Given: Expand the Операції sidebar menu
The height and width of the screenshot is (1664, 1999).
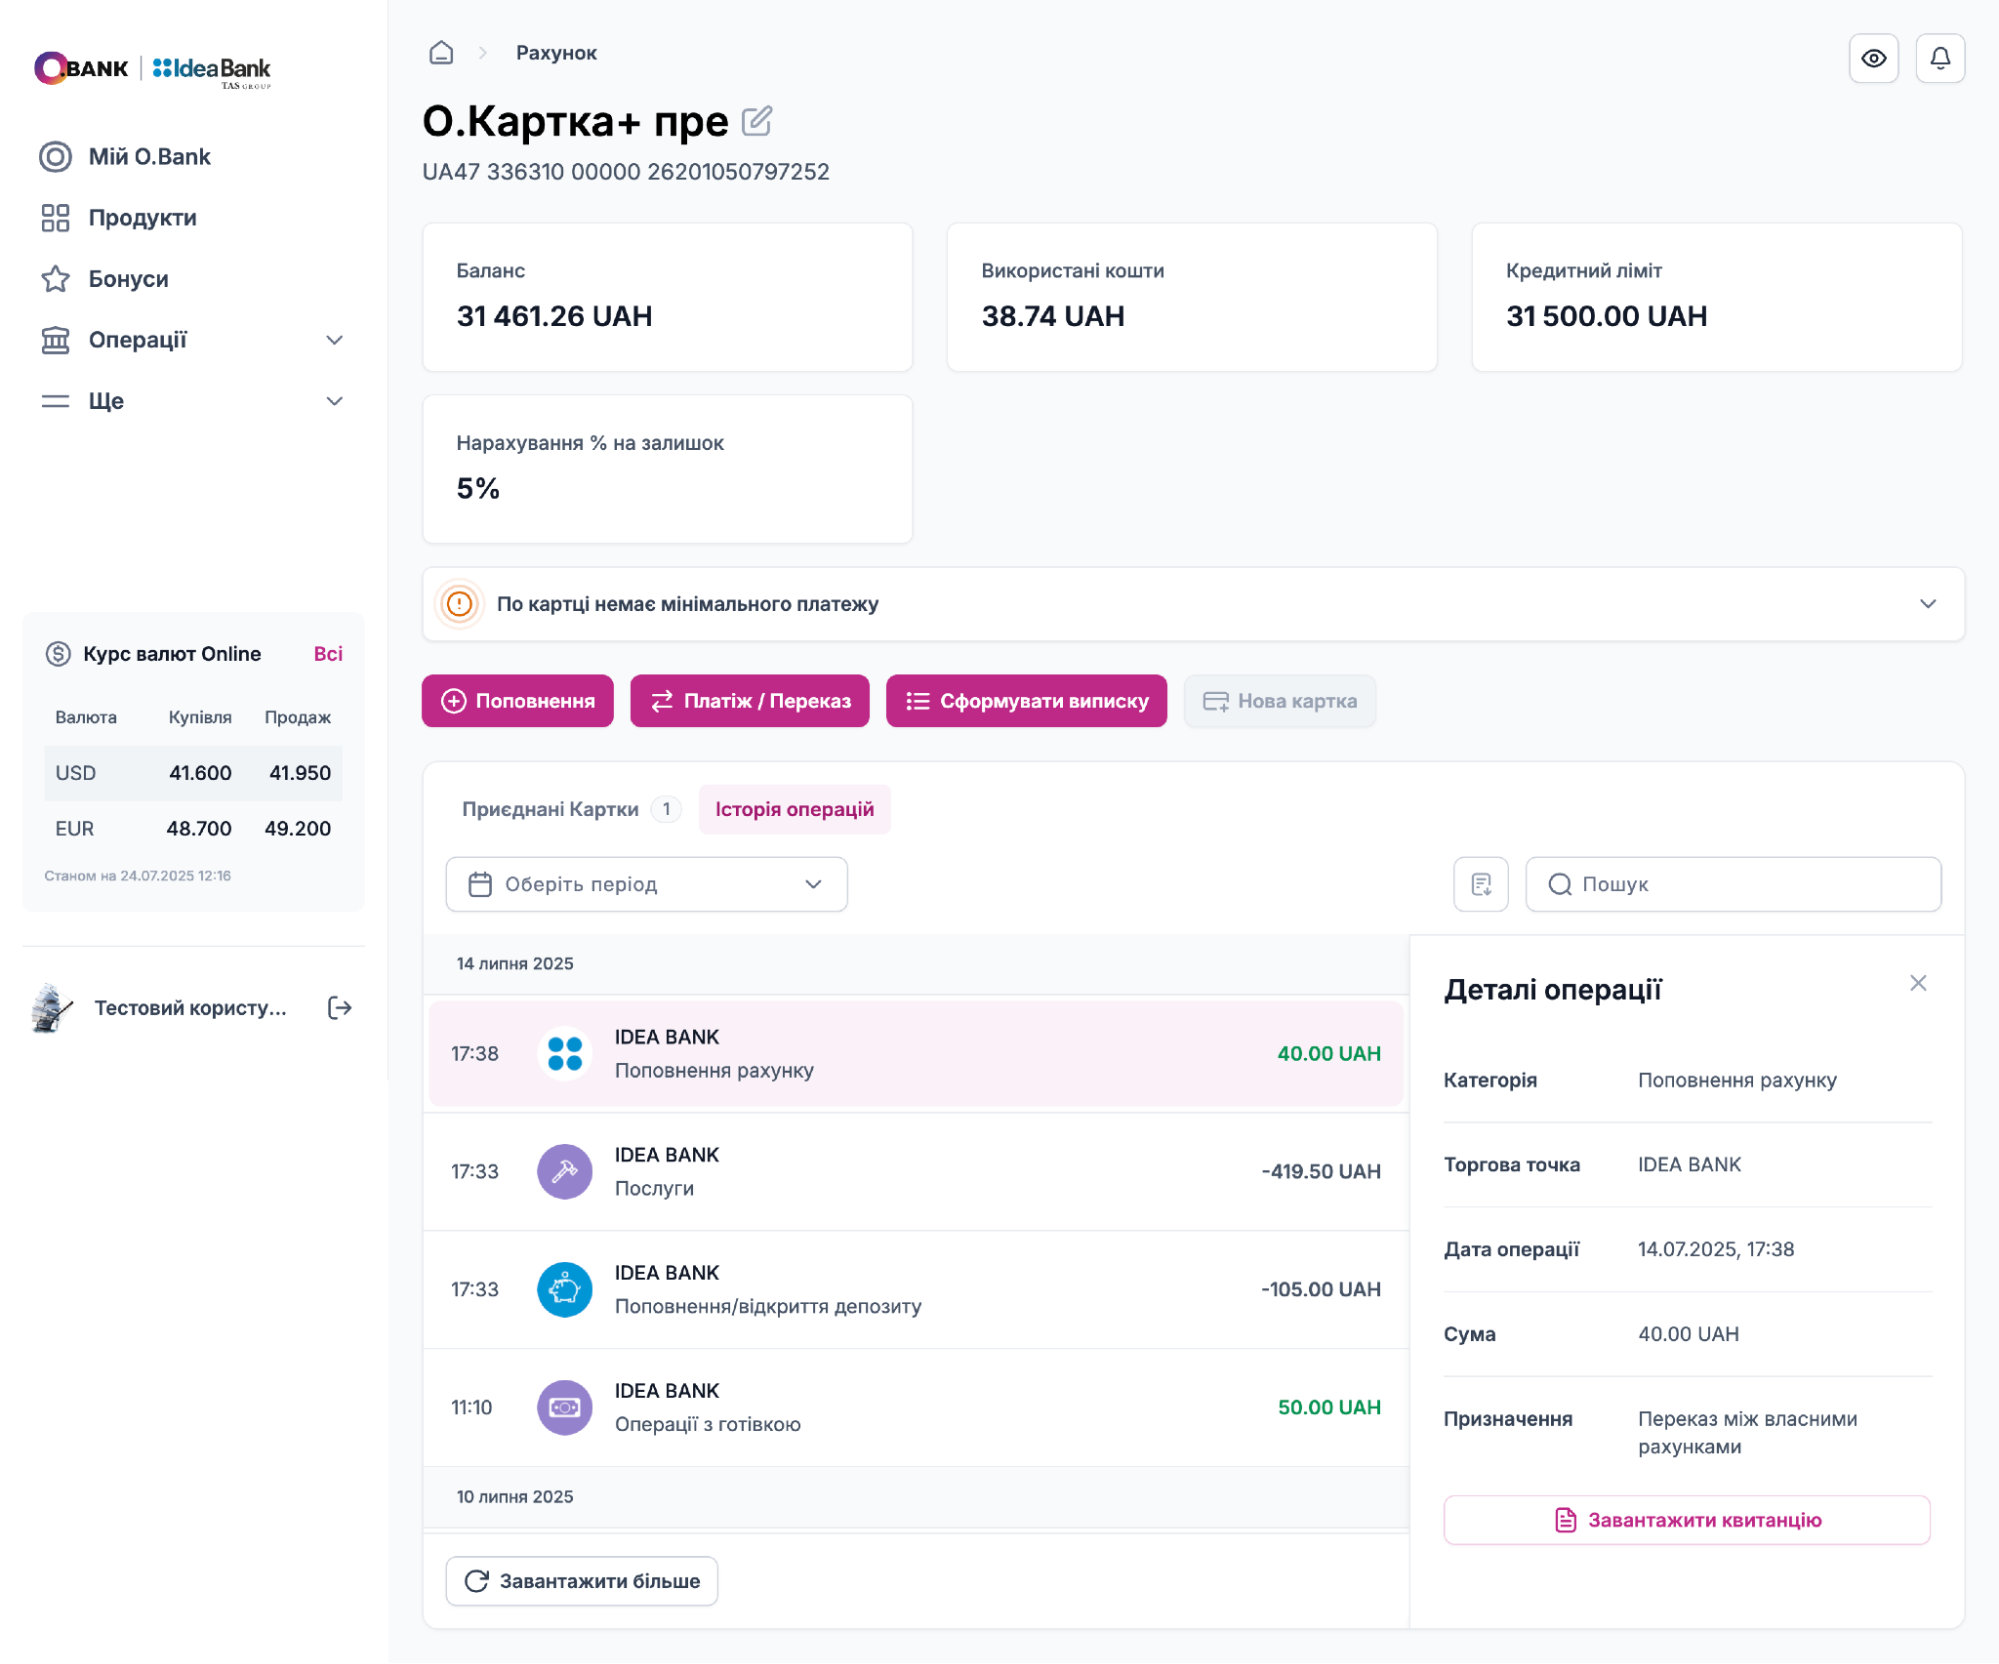Looking at the screenshot, I should click(x=334, y=340).
